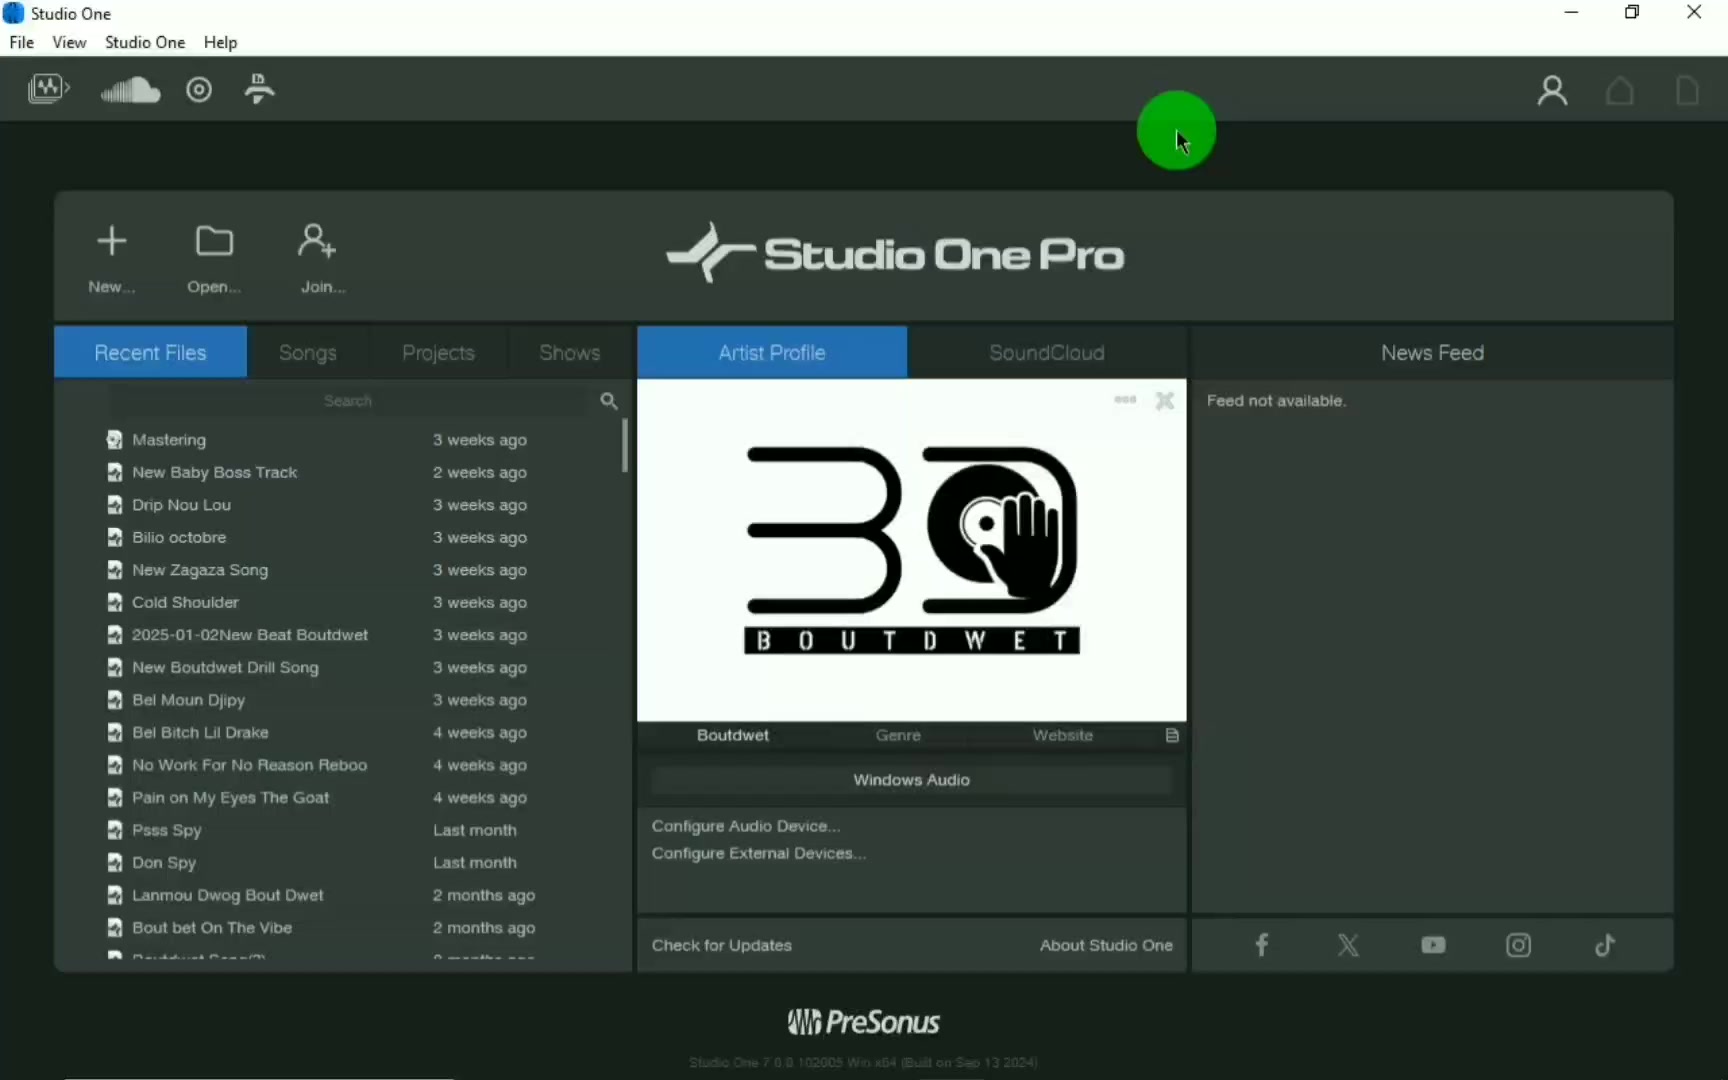This screenshot has height=1080, width=1728.
Task: Open the user account profile icon
Action: click(x=1552, y=91)
